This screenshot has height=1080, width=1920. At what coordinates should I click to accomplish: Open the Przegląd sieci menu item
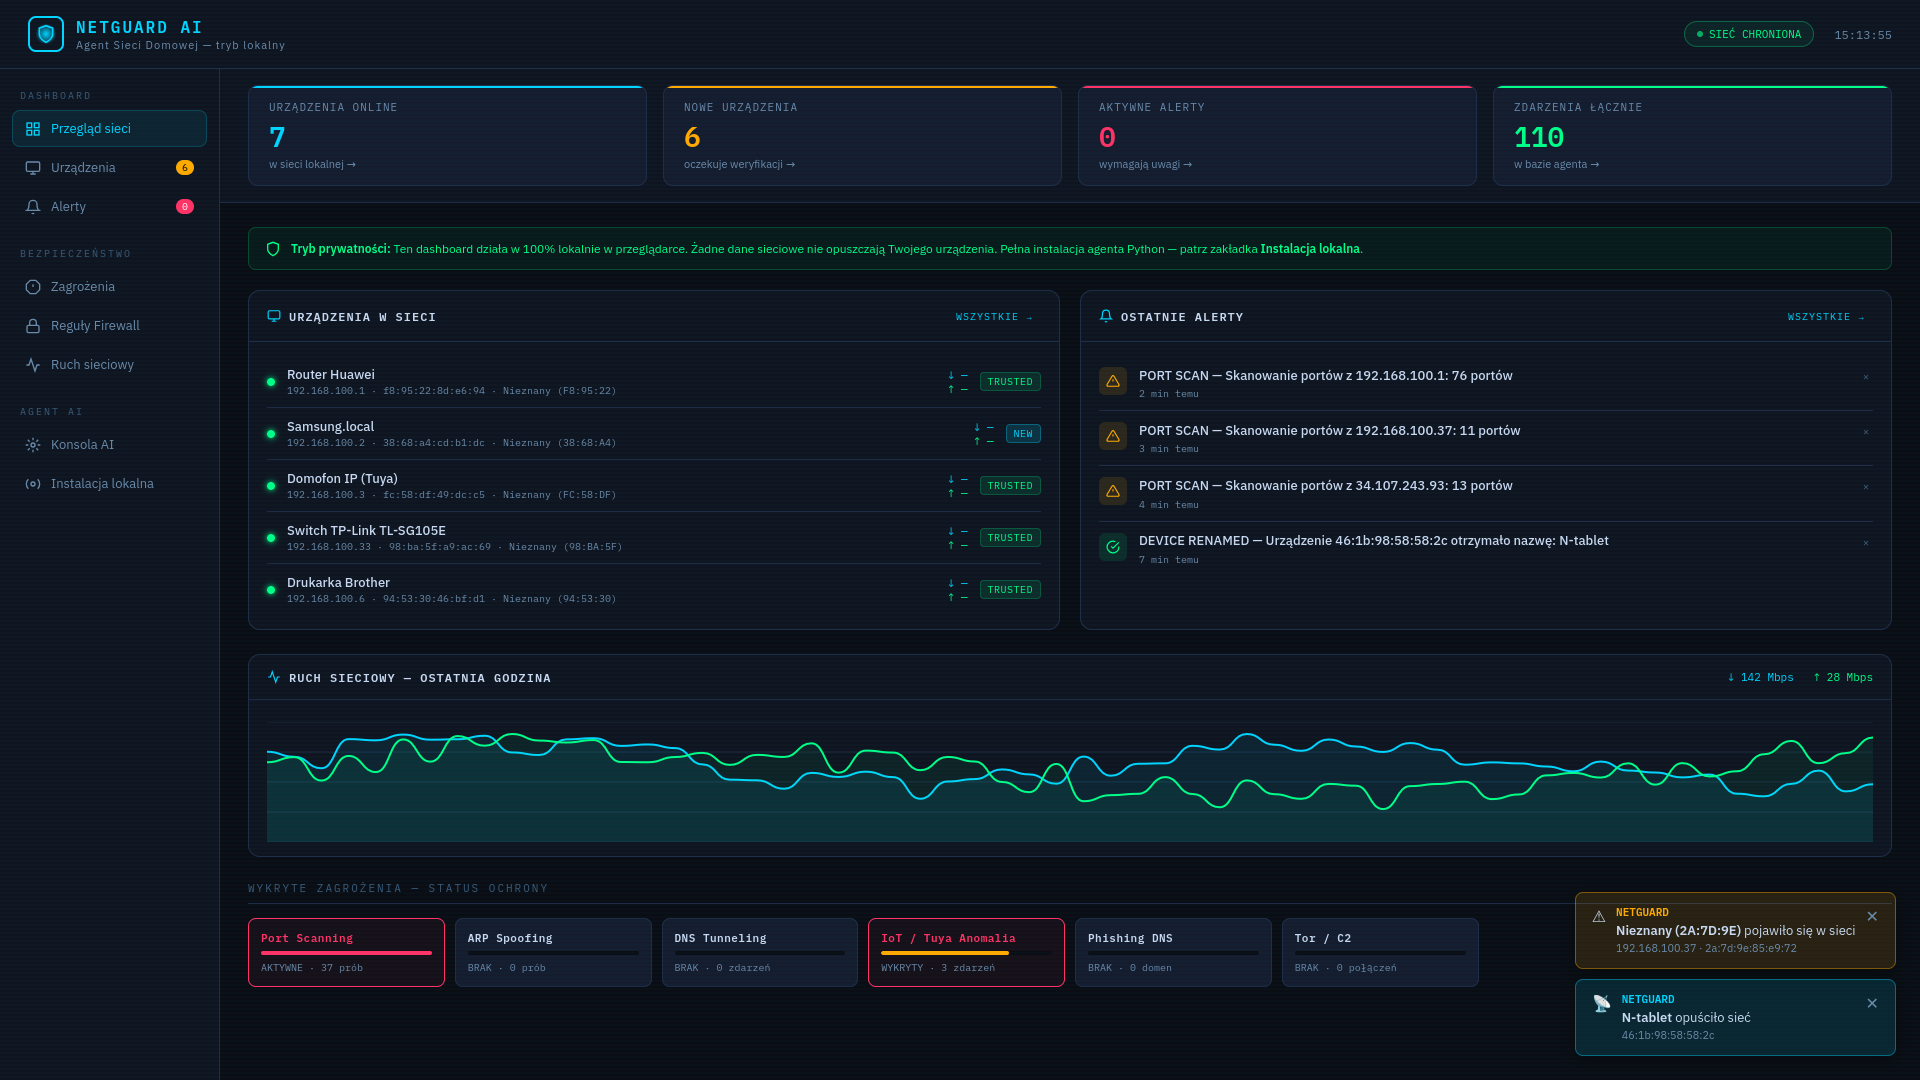[109, 129]
